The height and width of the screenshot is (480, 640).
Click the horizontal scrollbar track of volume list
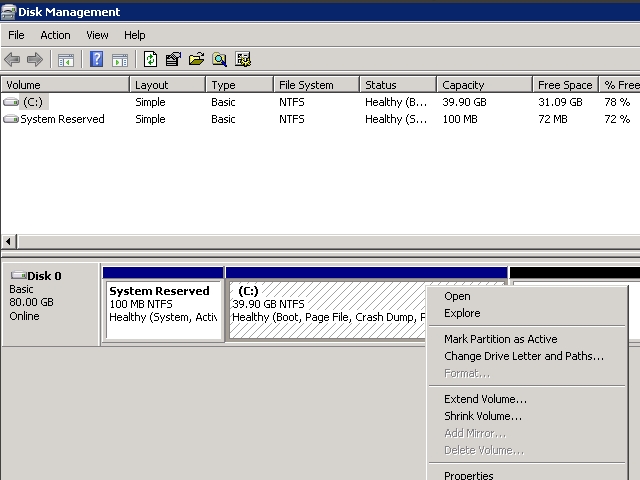329,241
